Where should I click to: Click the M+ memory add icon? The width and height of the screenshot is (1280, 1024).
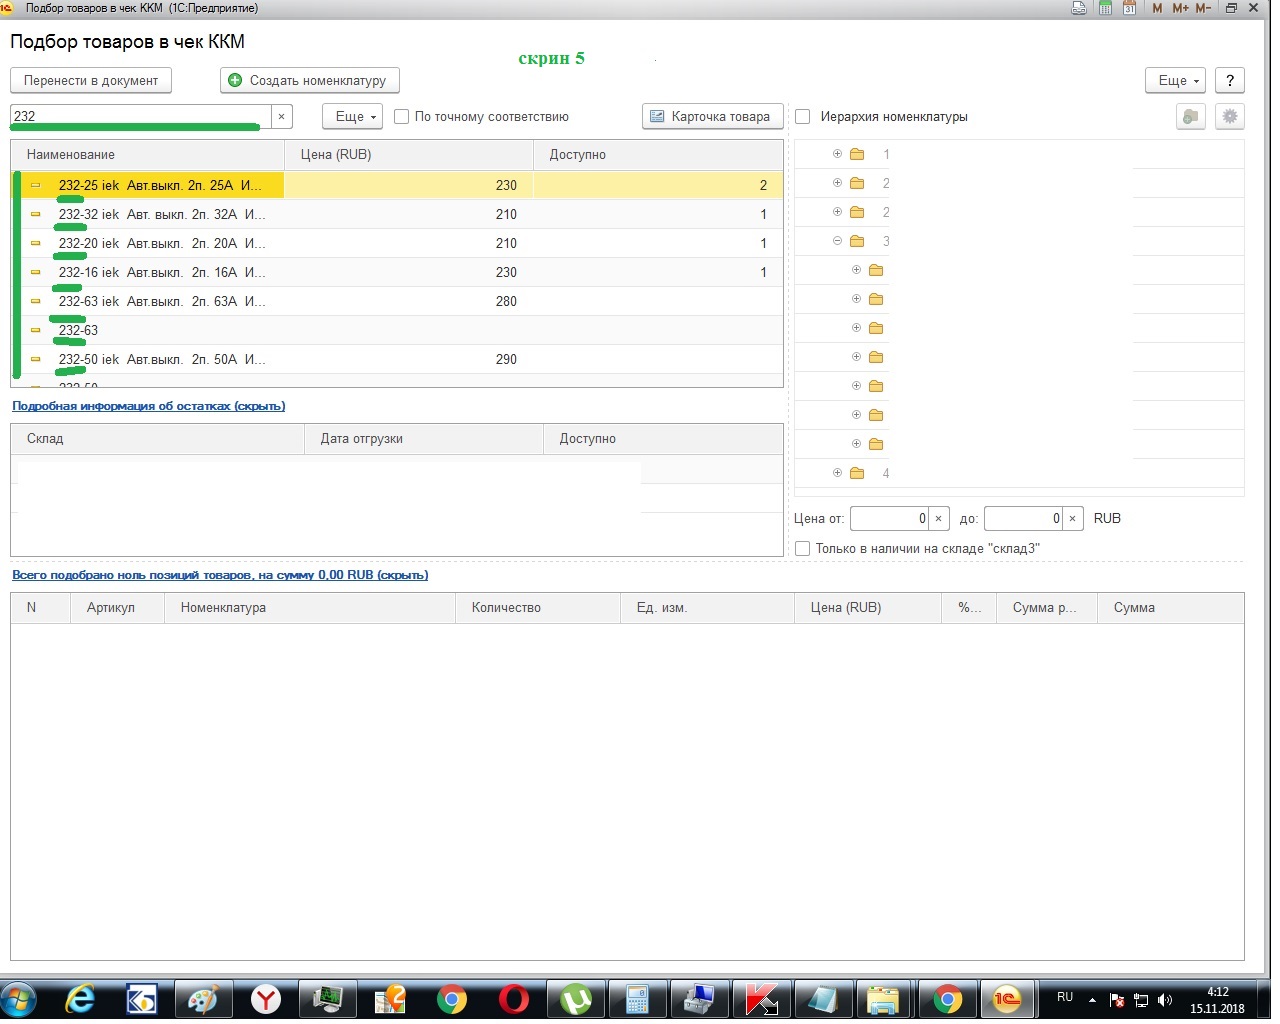(x=1180, y=8)
